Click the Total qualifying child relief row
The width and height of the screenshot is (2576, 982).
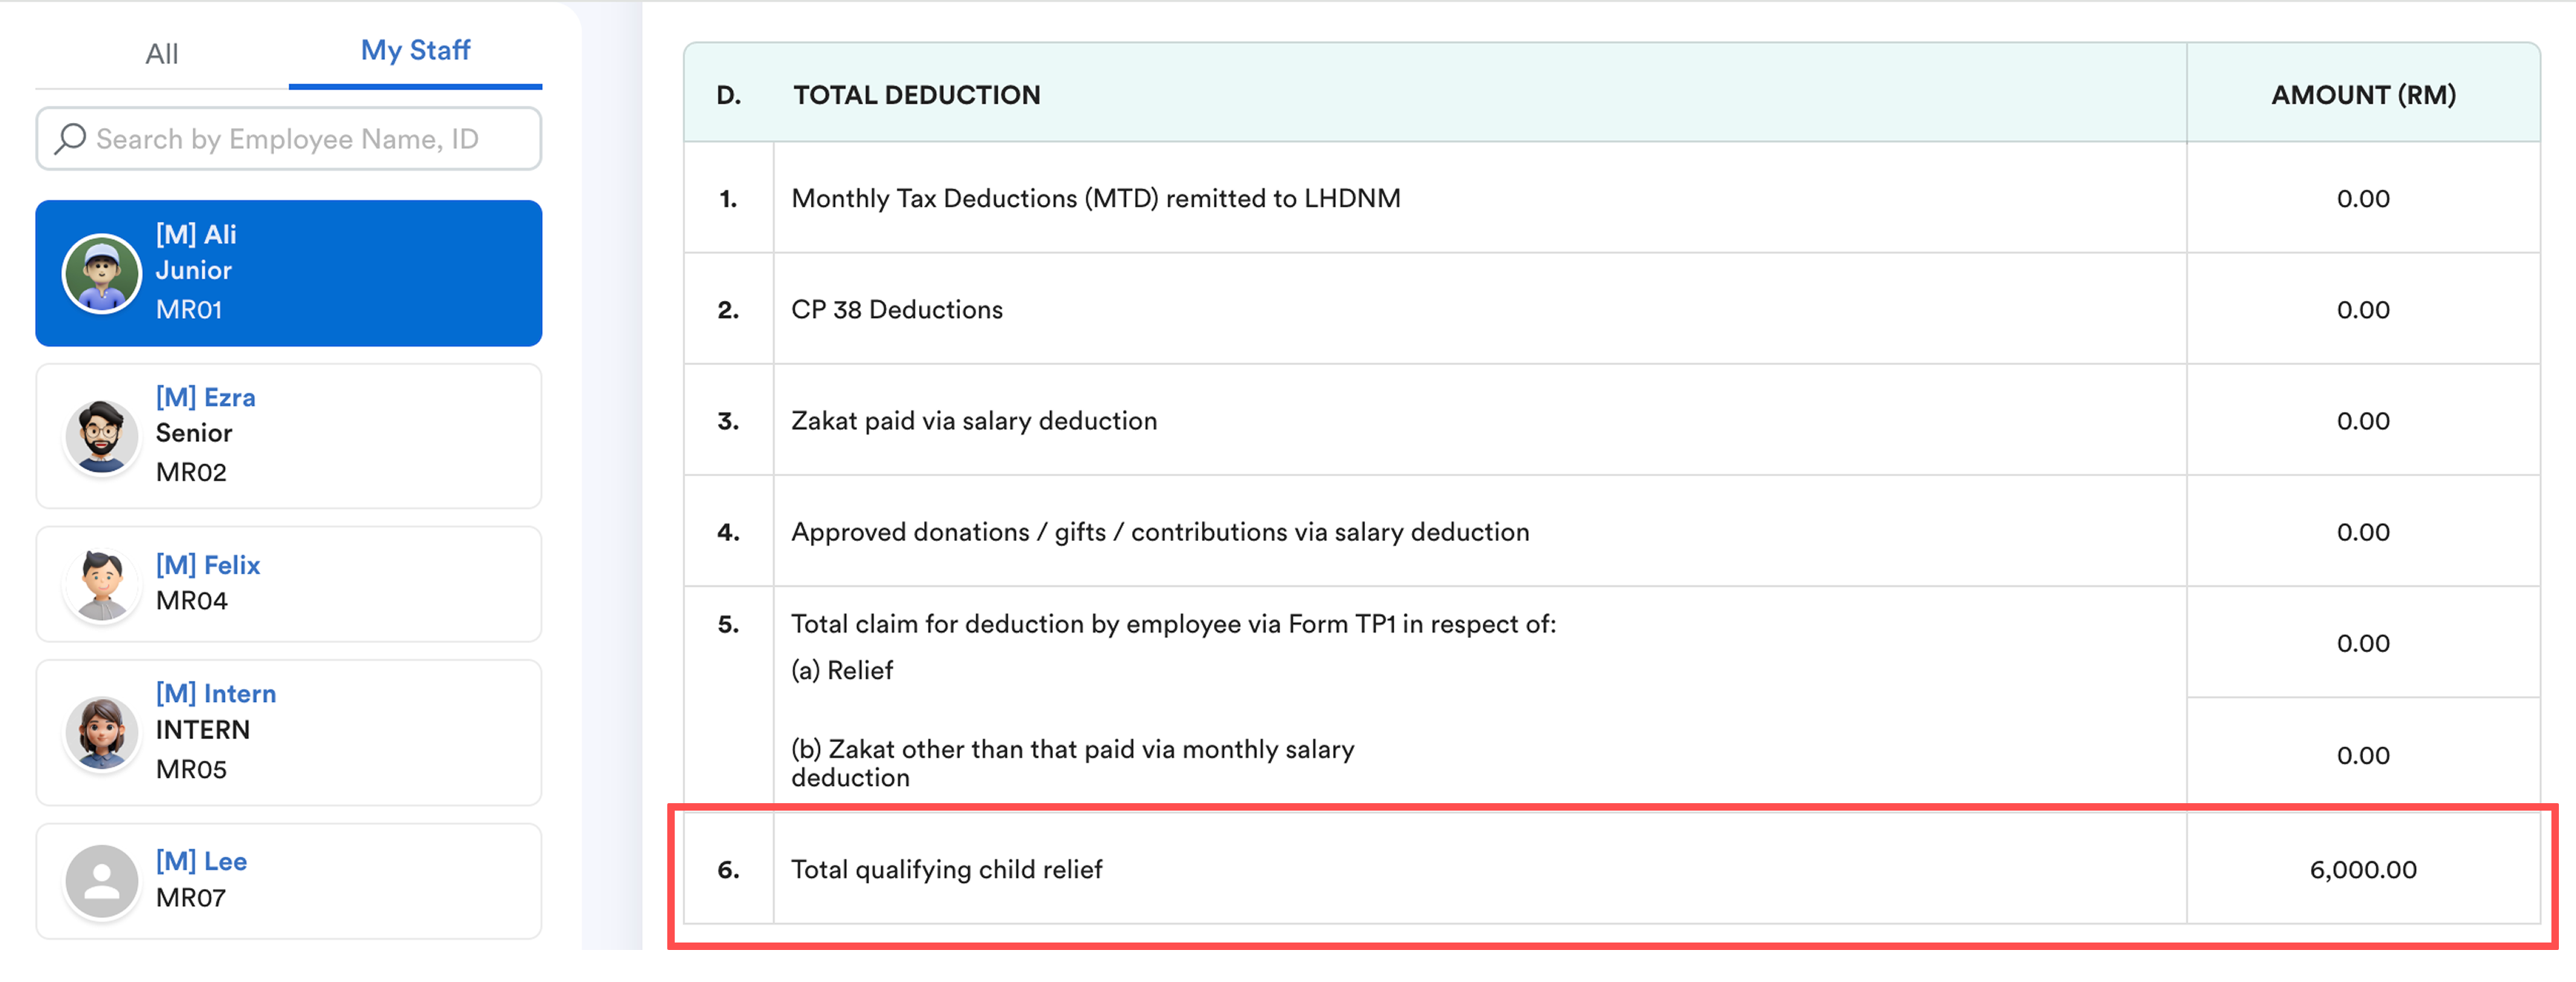point(946,870)
